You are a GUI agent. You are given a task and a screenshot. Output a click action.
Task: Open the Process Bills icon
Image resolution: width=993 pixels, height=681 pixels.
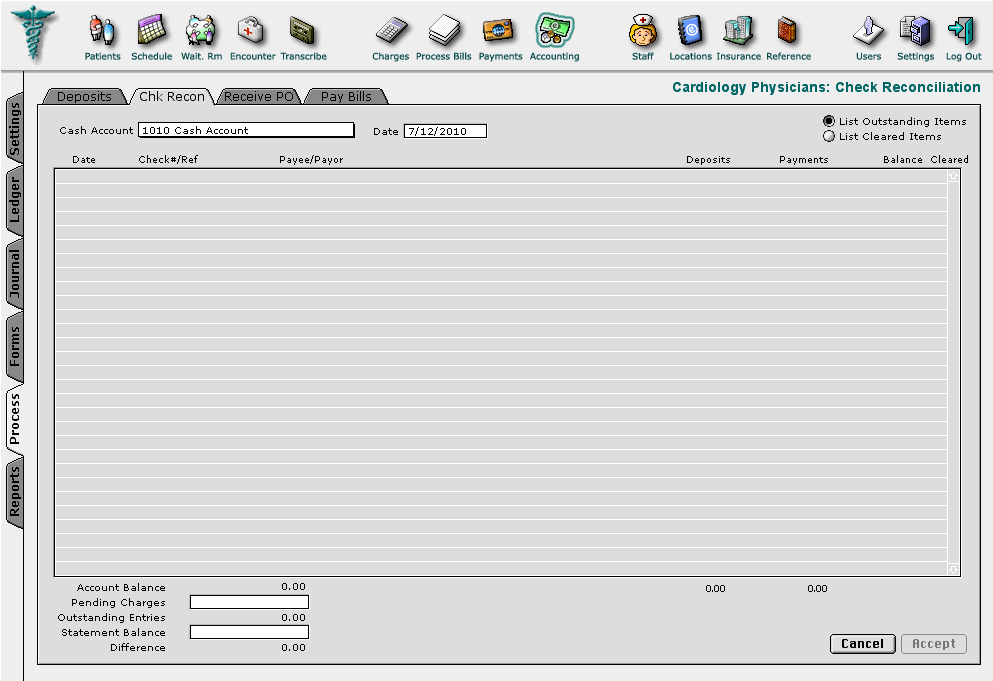pyautogui.click(x=443, y=31)
